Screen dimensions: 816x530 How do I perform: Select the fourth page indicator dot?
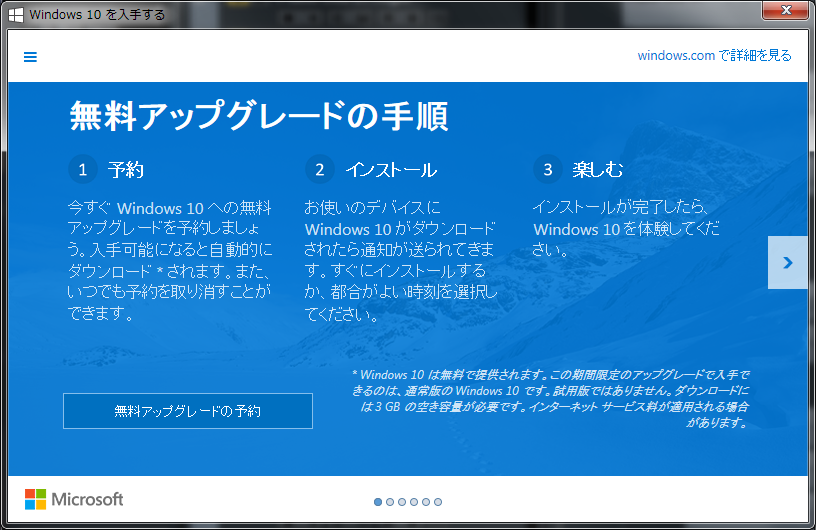tap(414, 502)
